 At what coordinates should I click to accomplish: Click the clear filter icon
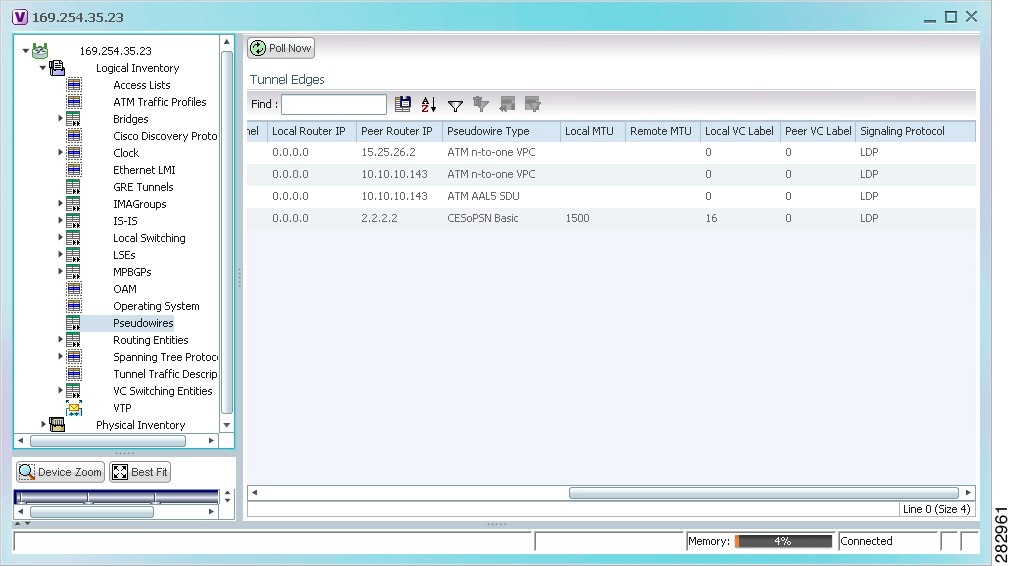pyautogui.click(x=481, y=104)
